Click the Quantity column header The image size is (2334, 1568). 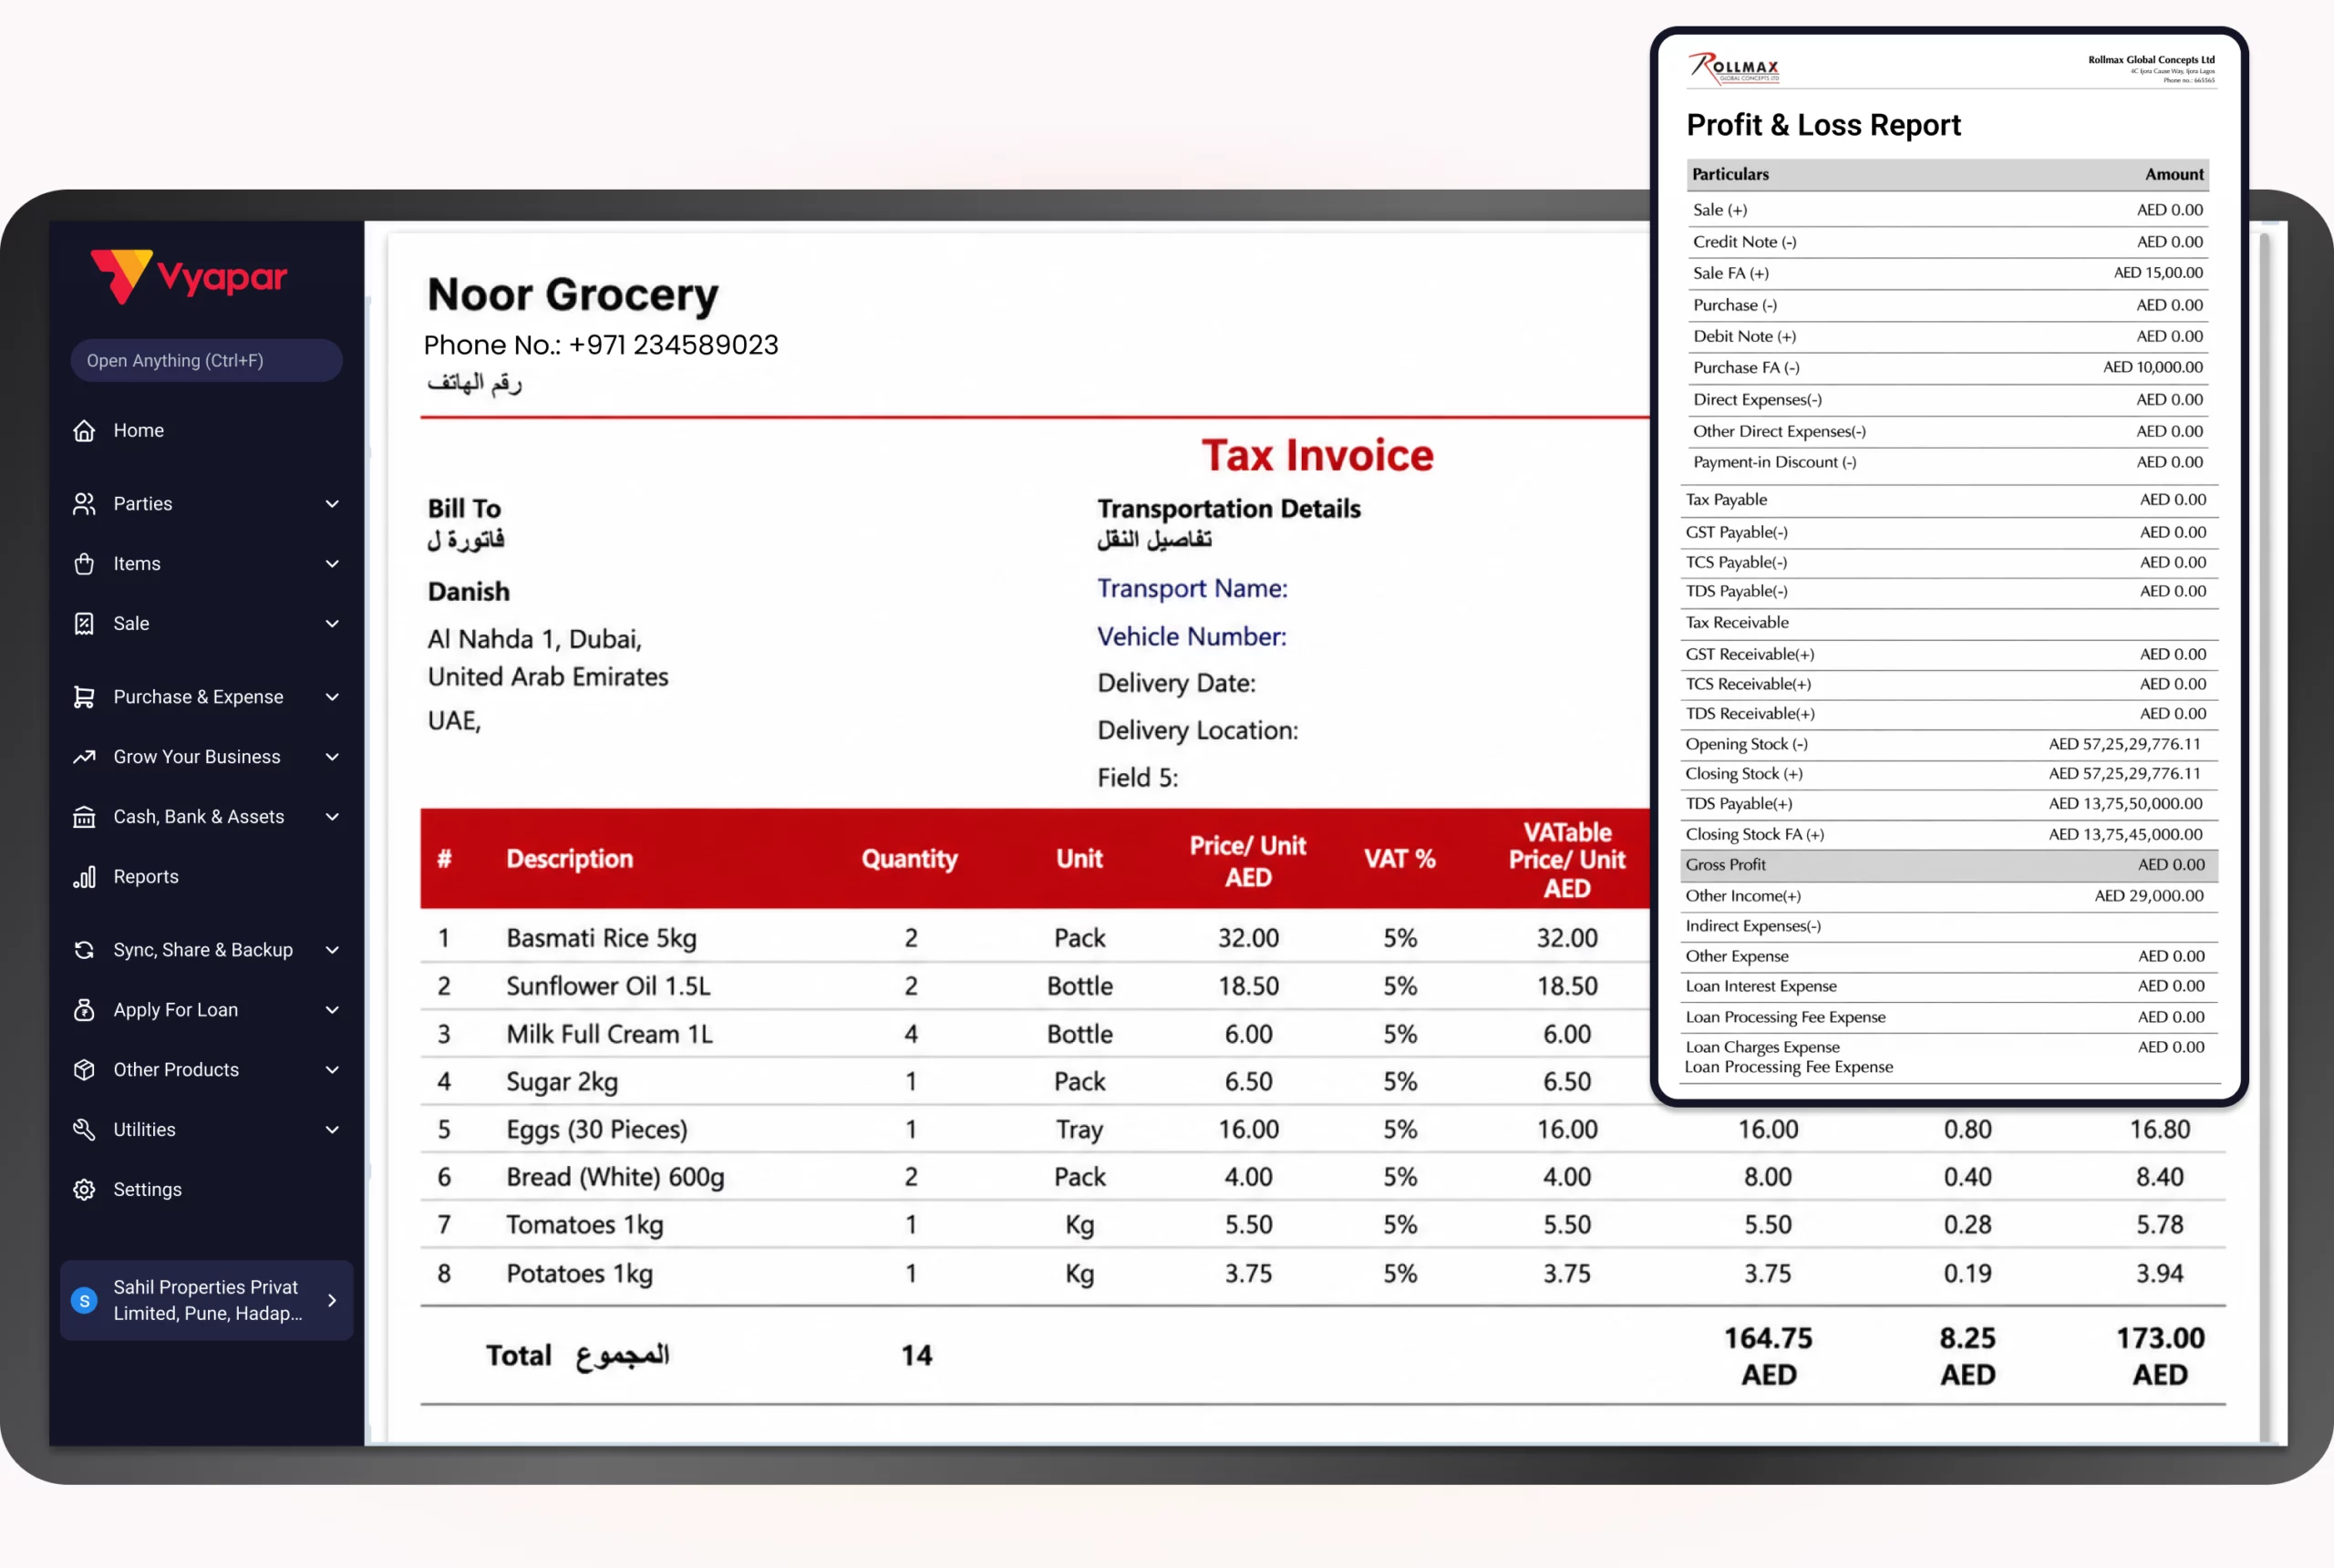pos(910,859)
